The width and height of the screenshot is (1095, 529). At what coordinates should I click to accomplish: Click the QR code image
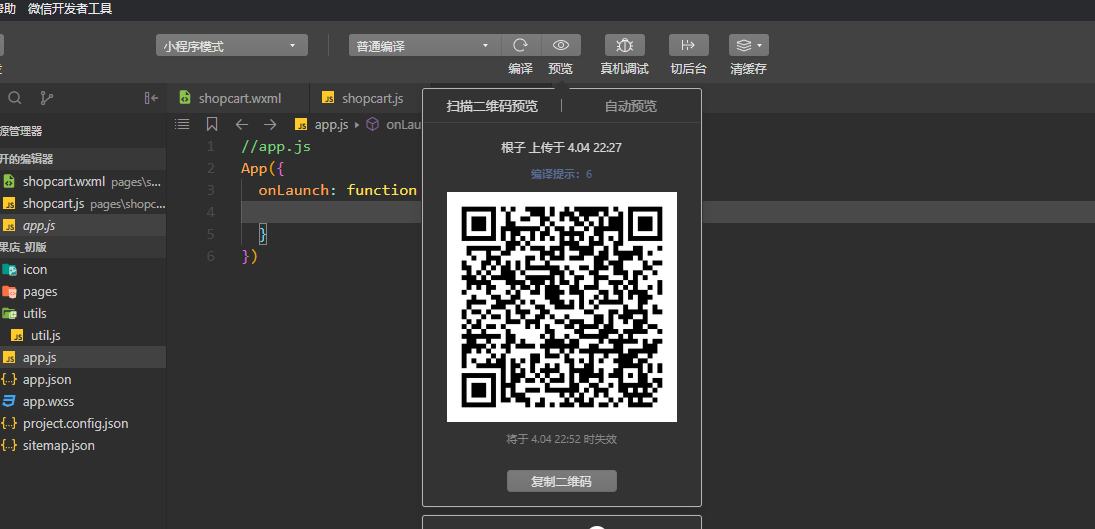pyautogui.click(x=561, y=306)
